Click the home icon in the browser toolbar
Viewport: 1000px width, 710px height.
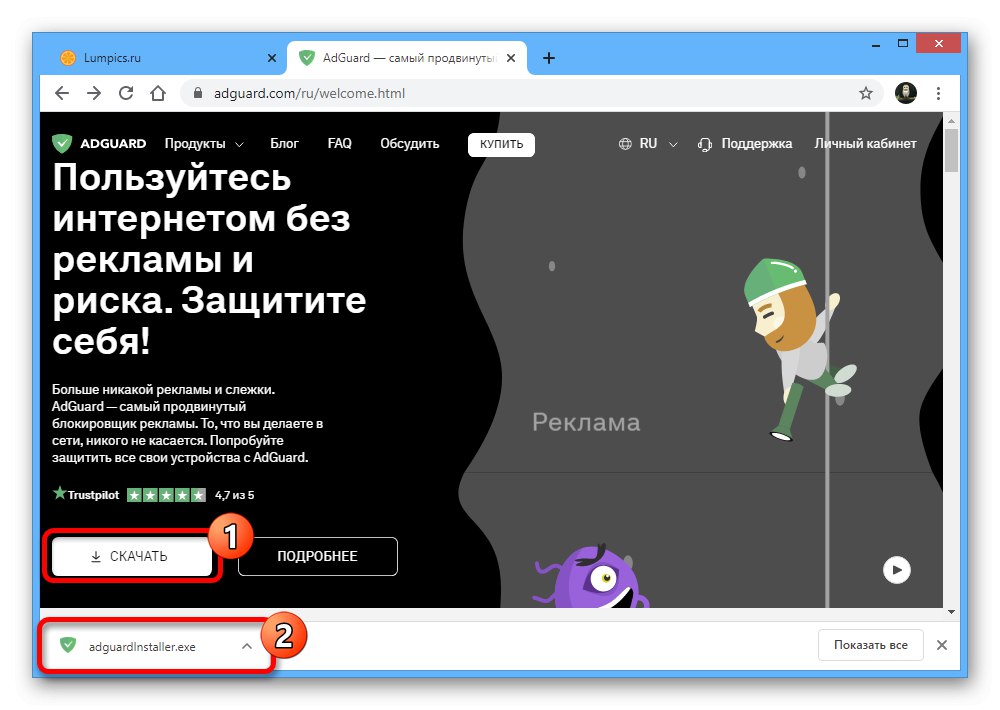158,92
